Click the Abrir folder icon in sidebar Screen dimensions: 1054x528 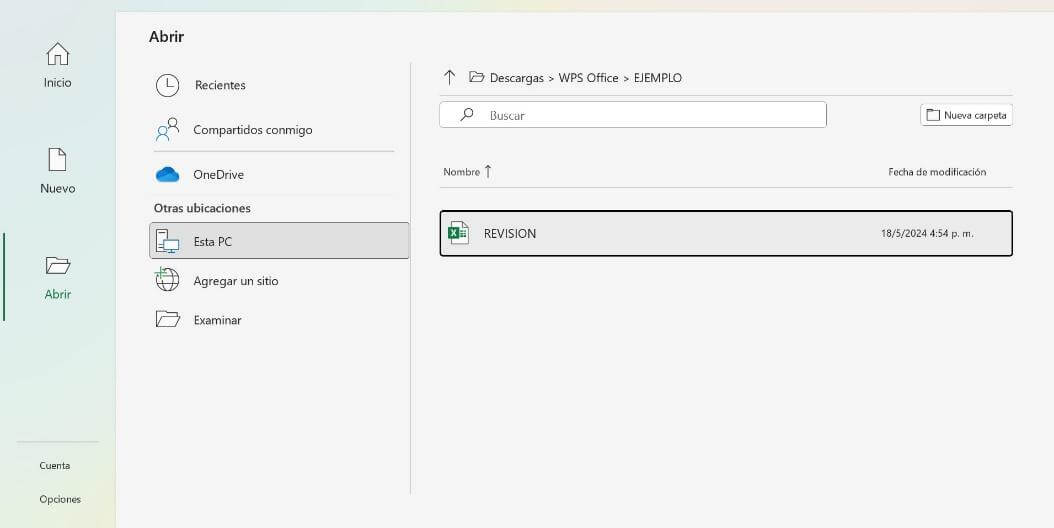pos(58,265)
